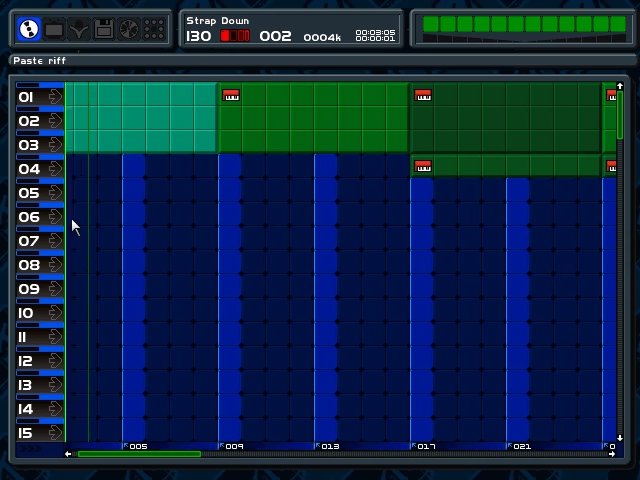Click the red beat indicator

point(235,36)
